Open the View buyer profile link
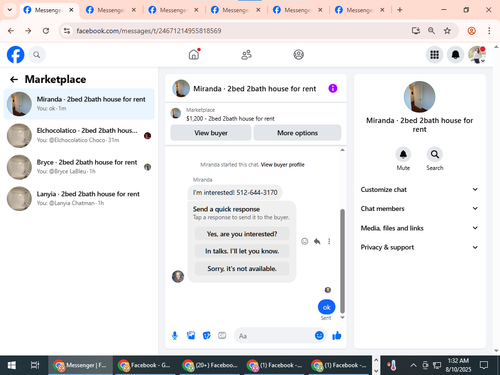The height and width of the screenshot is (375, 500). 283,165
